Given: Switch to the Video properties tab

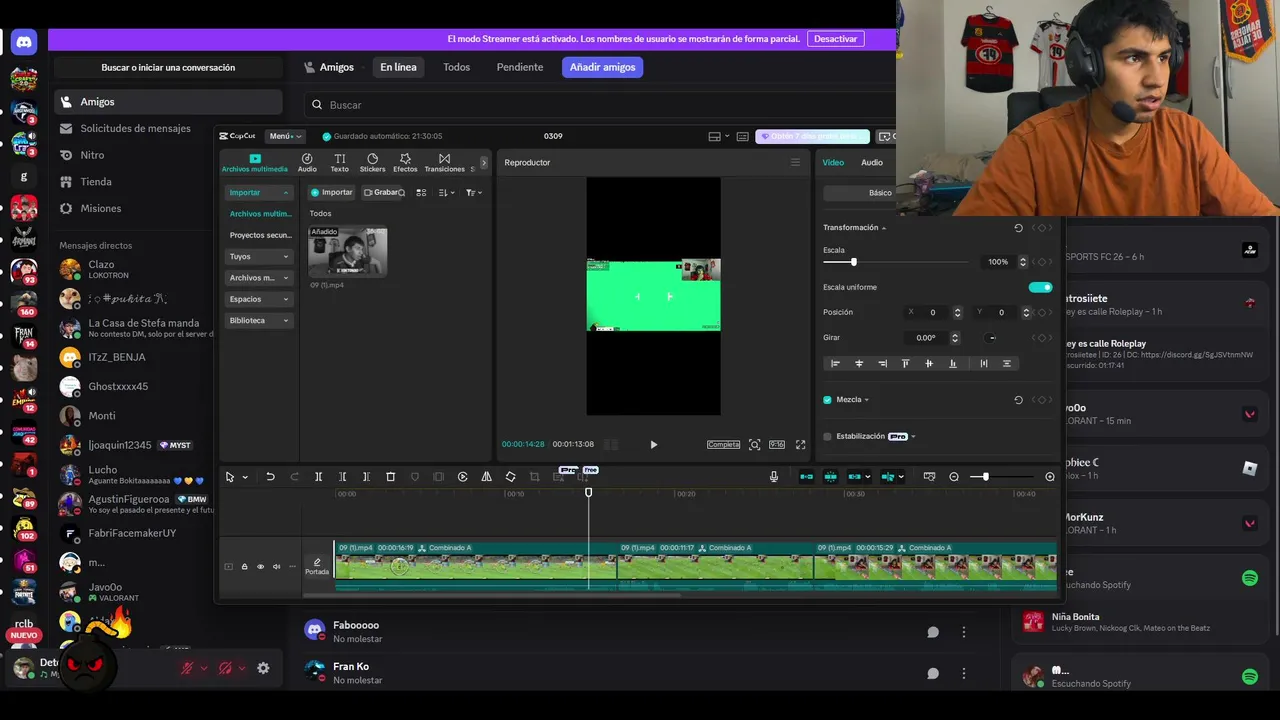Looking at the screenshot, I should (x=833, y=162).
